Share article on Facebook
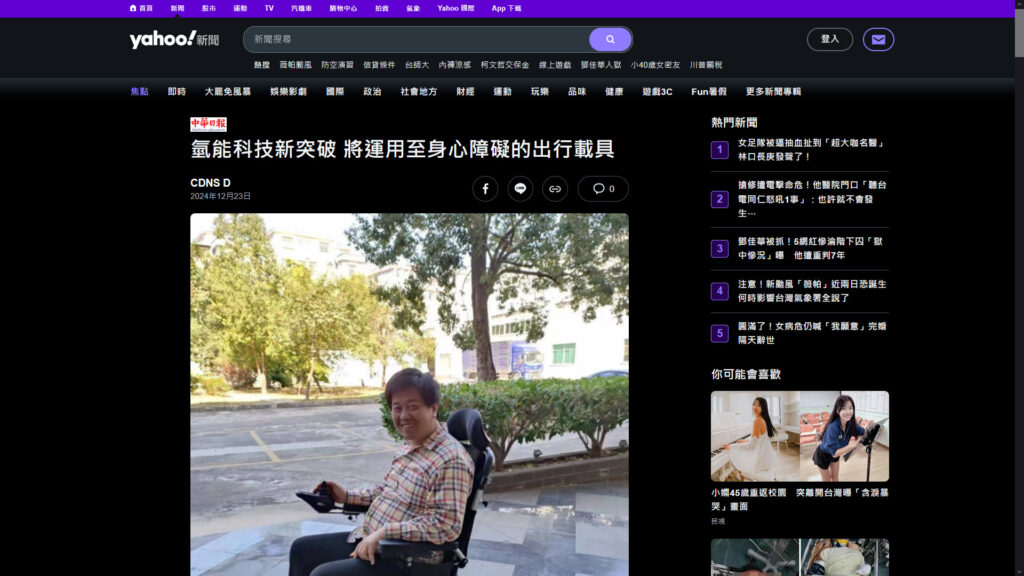1024x576 pixels. [485, 188]
